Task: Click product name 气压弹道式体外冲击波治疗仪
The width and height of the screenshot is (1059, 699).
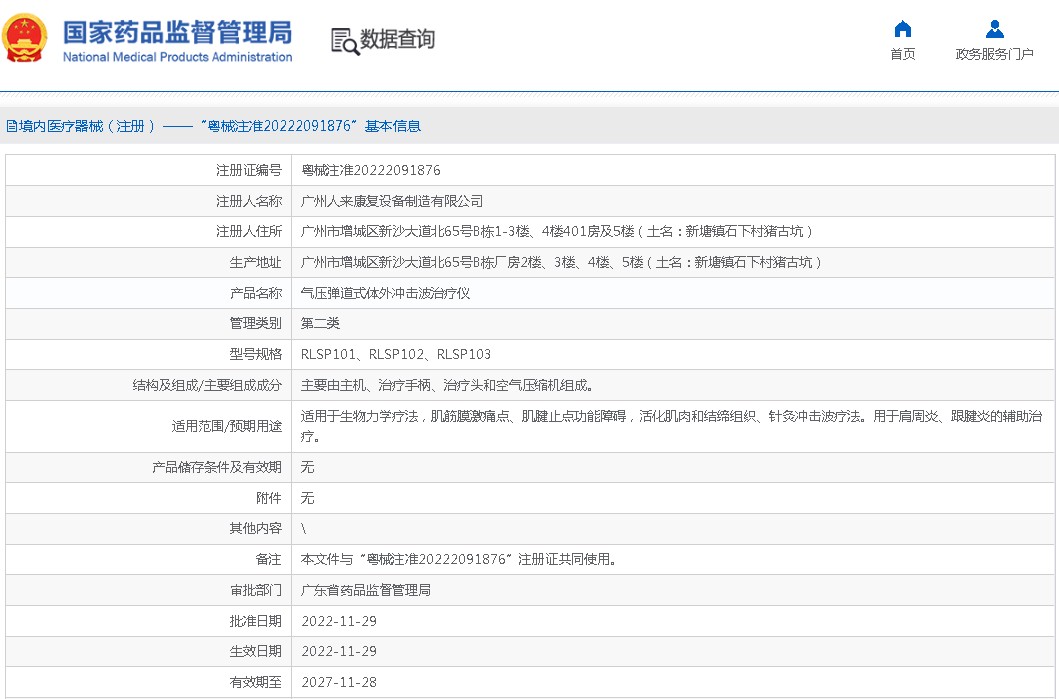Action: (x=385, y=293)
